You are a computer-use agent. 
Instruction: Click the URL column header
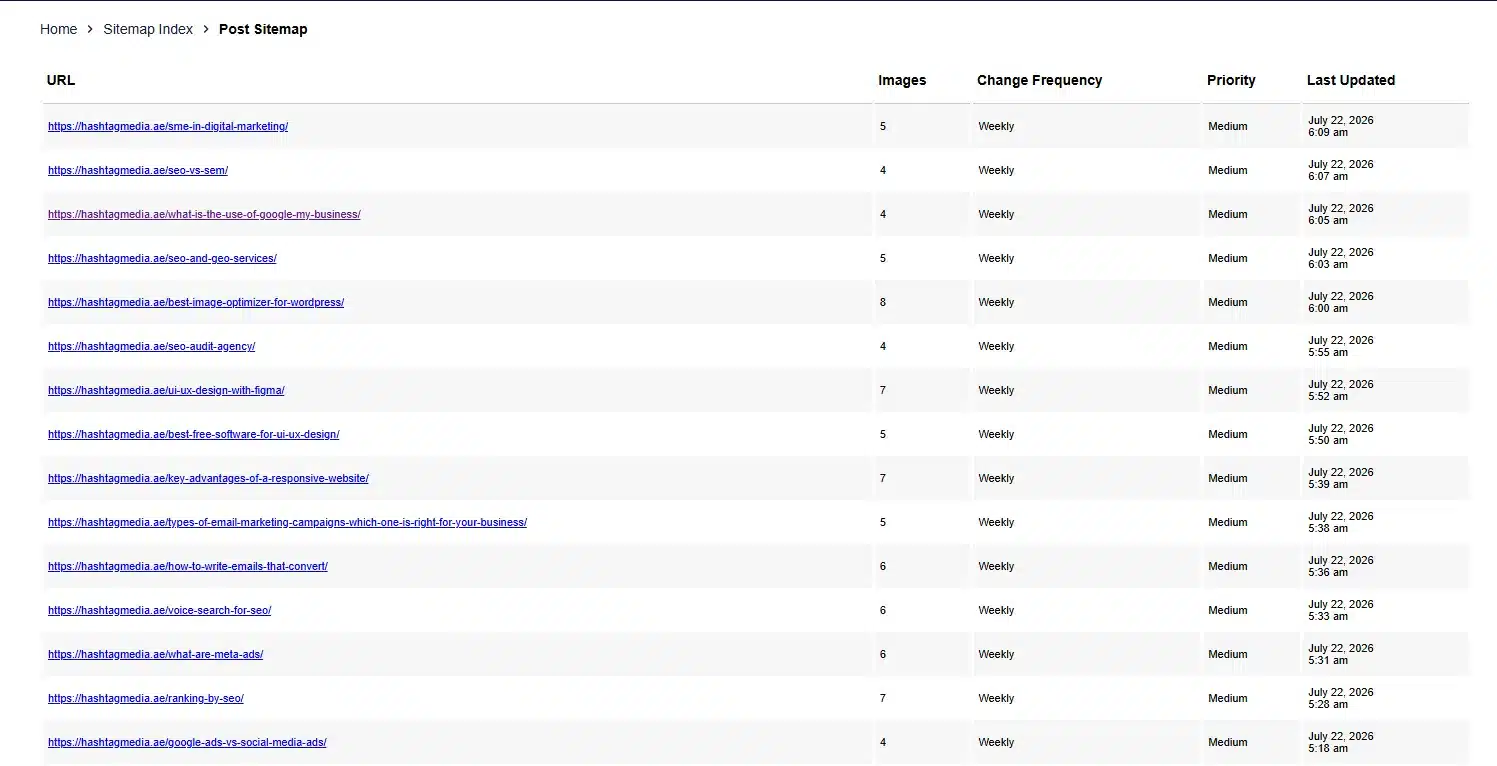pyautogui.click(x=61, y=80)
